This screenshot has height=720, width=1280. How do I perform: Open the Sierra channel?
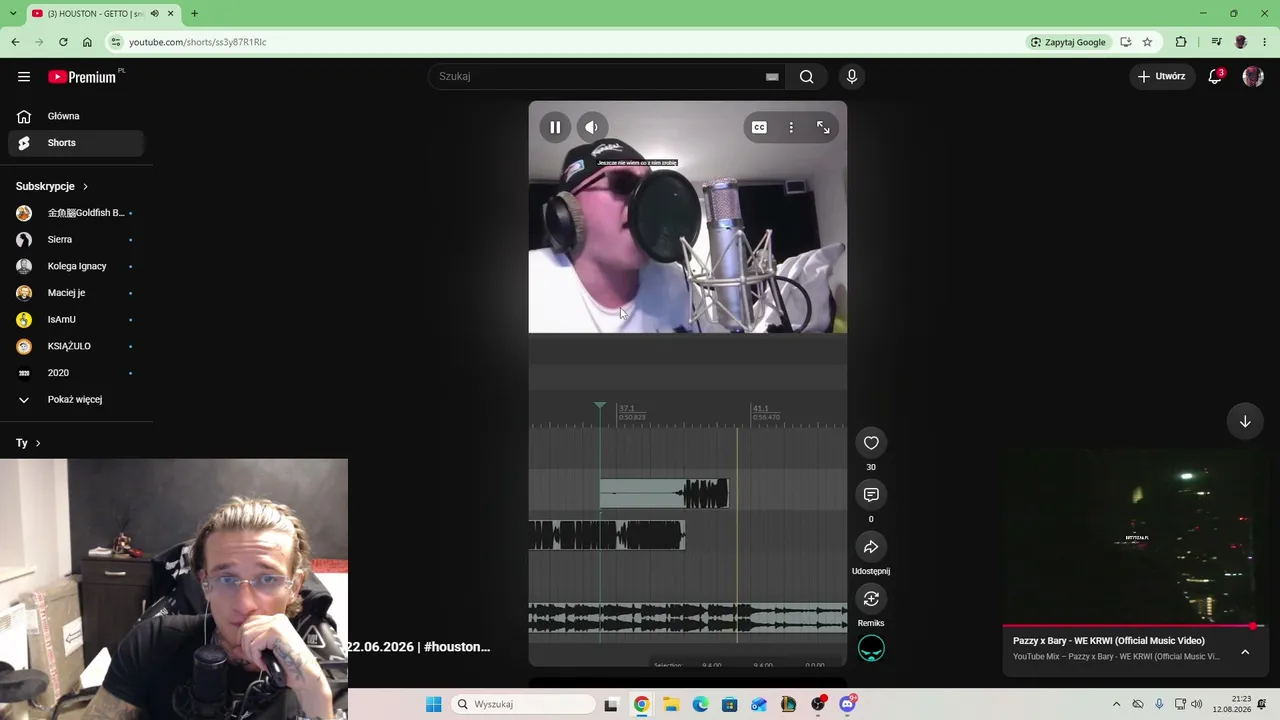[76, 240]
